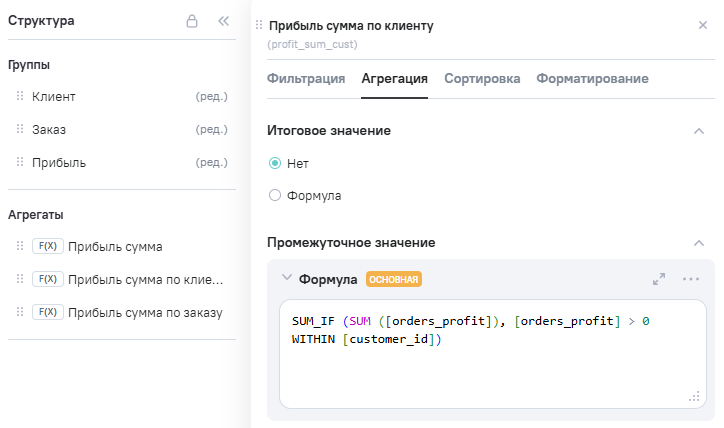Click F(X) icon of Прибыль сумма по заказу
724x428 pixels.
pyautogui.click(x=47, y=312)
